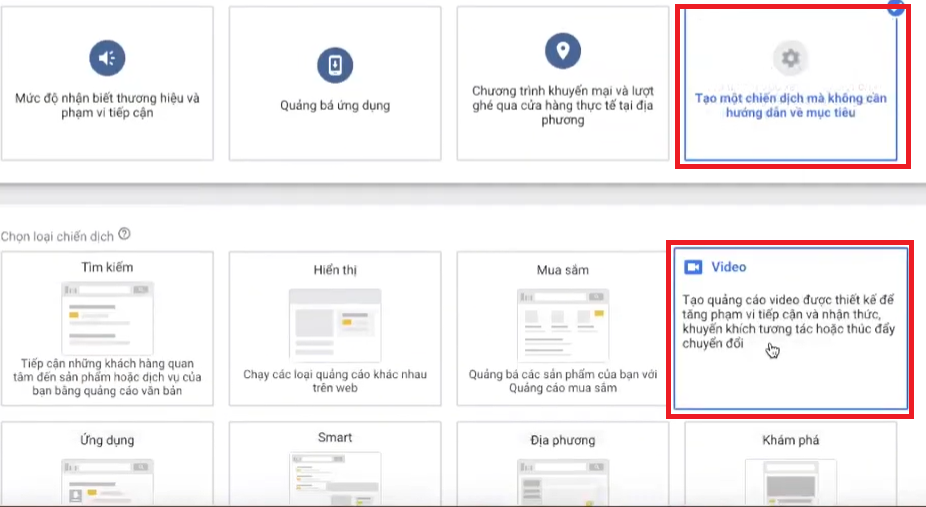The width and height of the screenshot is (926, 507).
Task: Click the phone icon for app promotion
Action: [334, 65]
